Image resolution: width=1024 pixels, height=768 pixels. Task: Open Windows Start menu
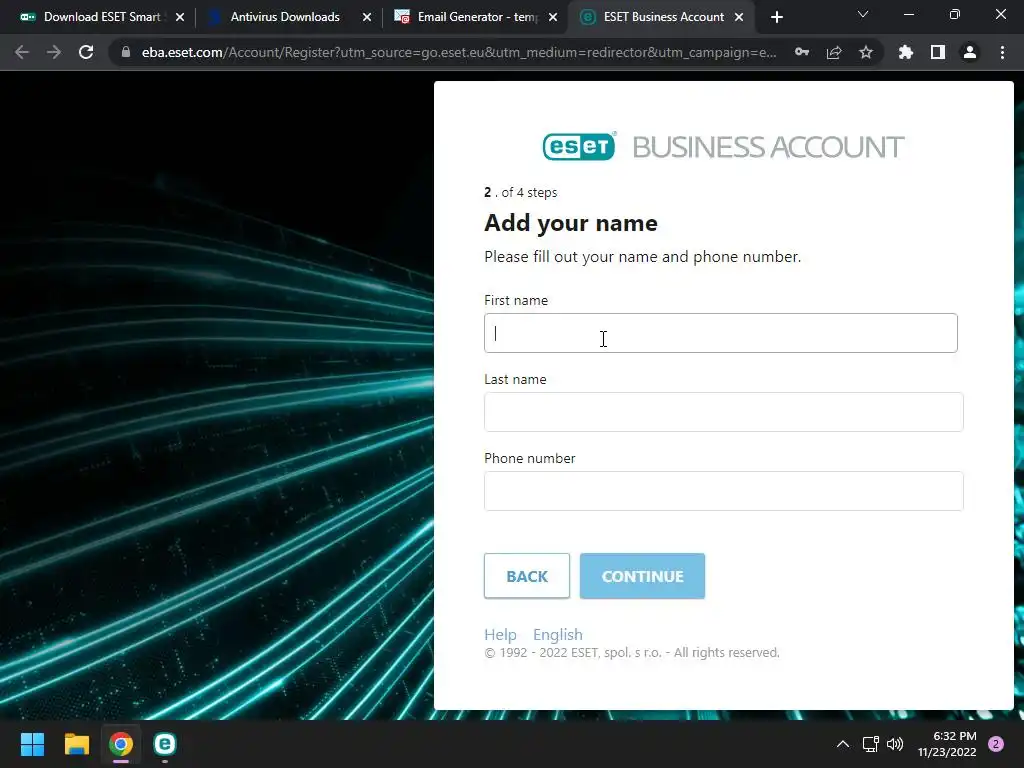tap(32, 744)
